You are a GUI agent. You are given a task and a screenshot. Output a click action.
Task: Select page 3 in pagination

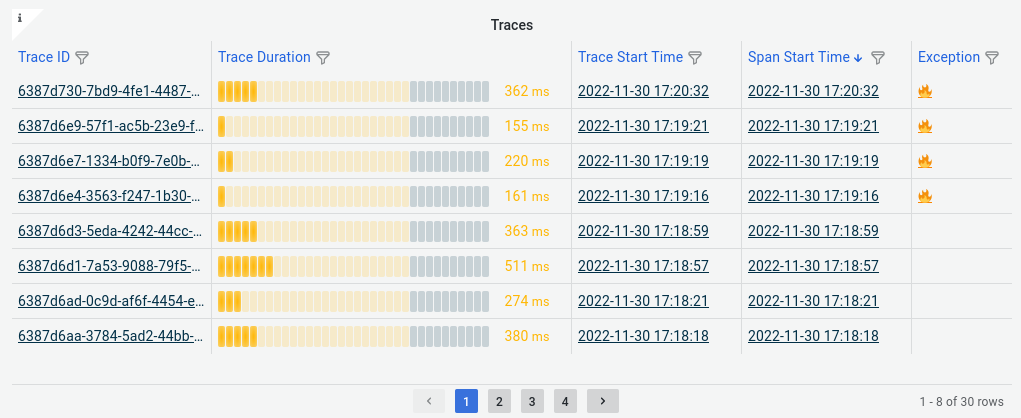click(532, 401)
